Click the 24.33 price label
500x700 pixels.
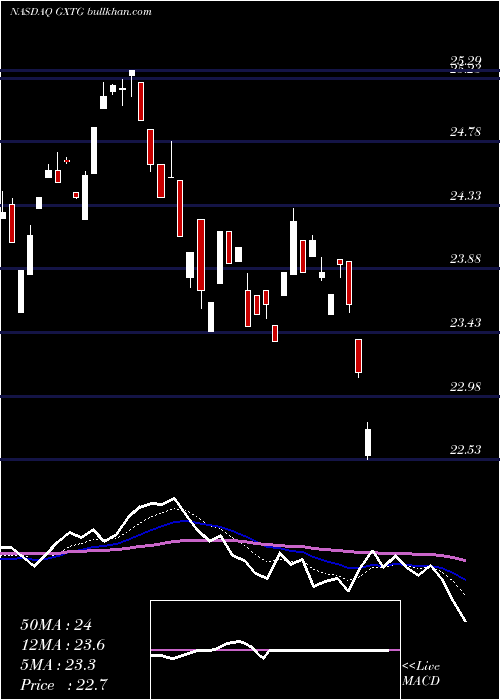[465, 196]
